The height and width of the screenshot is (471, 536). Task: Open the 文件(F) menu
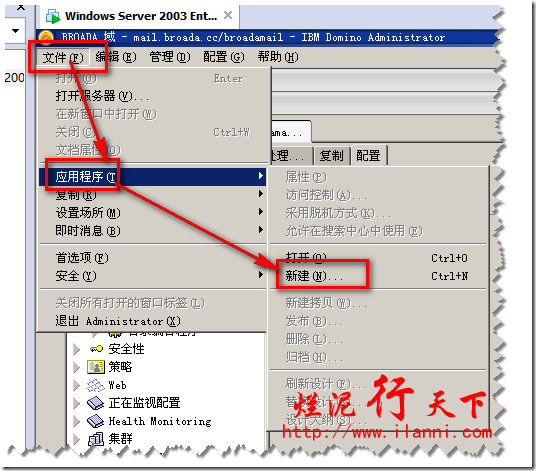[63, 57]
